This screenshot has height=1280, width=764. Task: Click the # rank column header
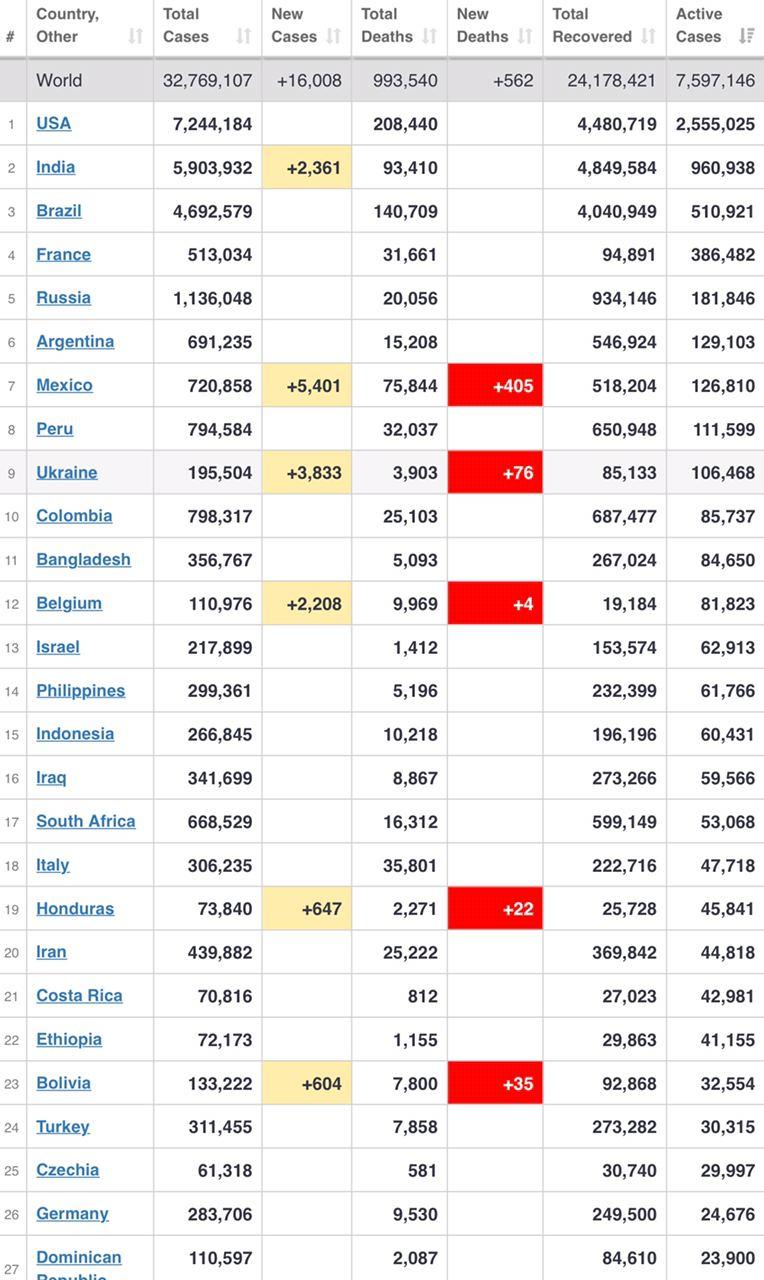[10, 37]
